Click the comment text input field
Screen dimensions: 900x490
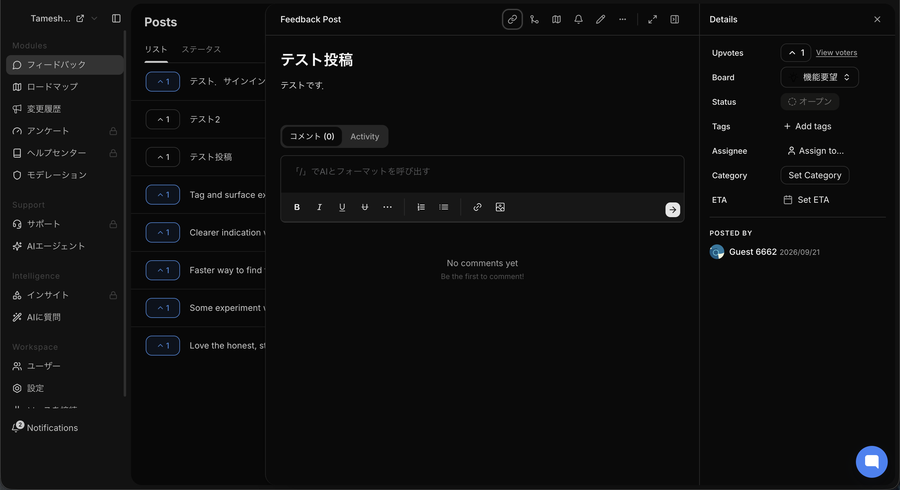click(482, 172)
